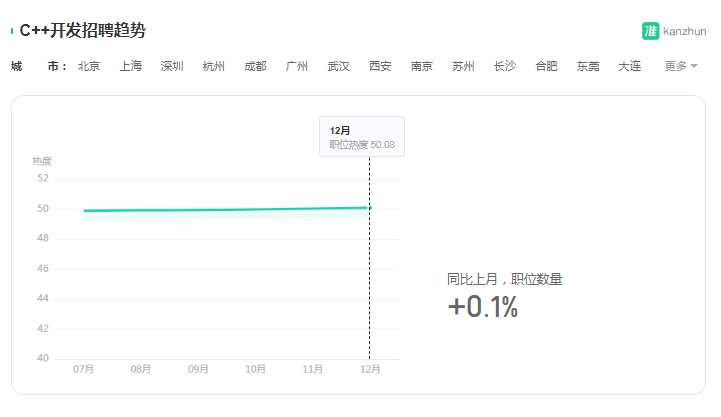Click the green kanzhun logo icon
721x417 pixels.
(650, 31)
